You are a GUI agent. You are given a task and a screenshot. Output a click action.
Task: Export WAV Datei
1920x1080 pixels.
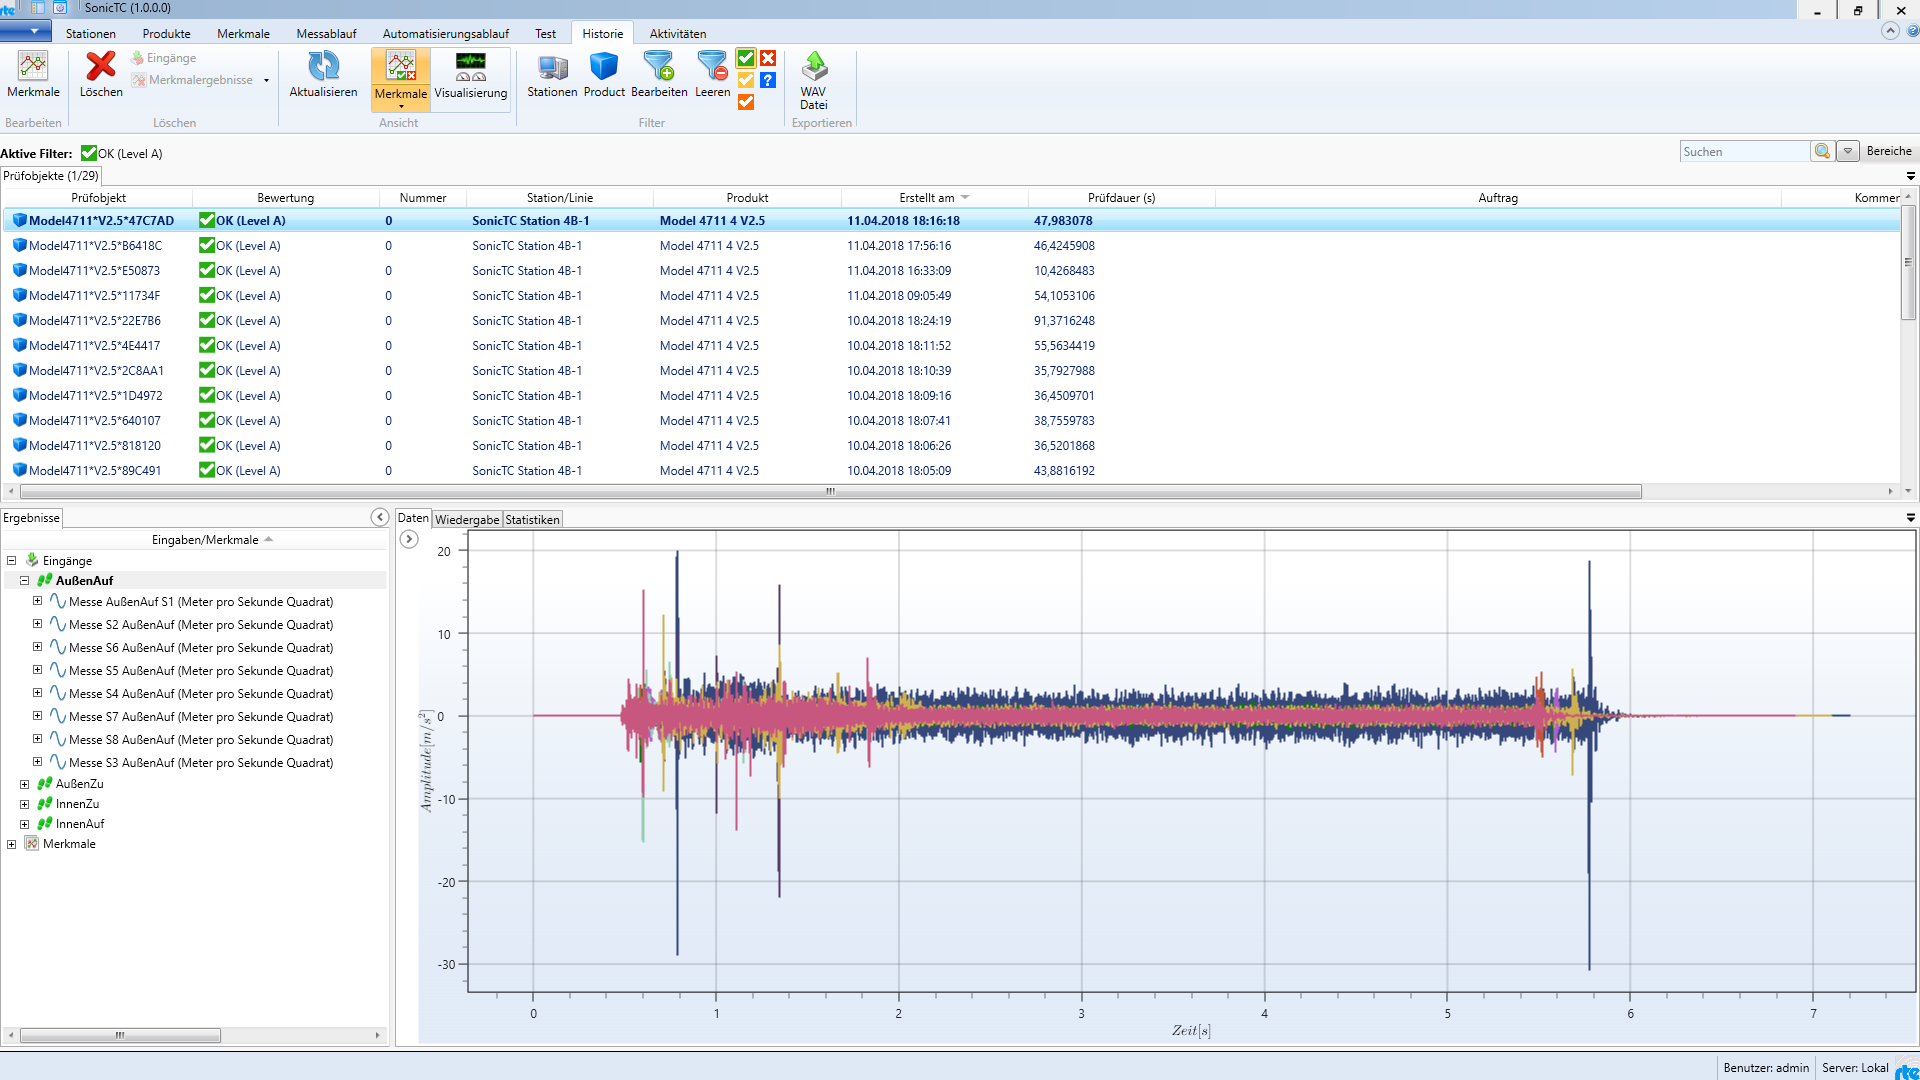pos(814,67)
